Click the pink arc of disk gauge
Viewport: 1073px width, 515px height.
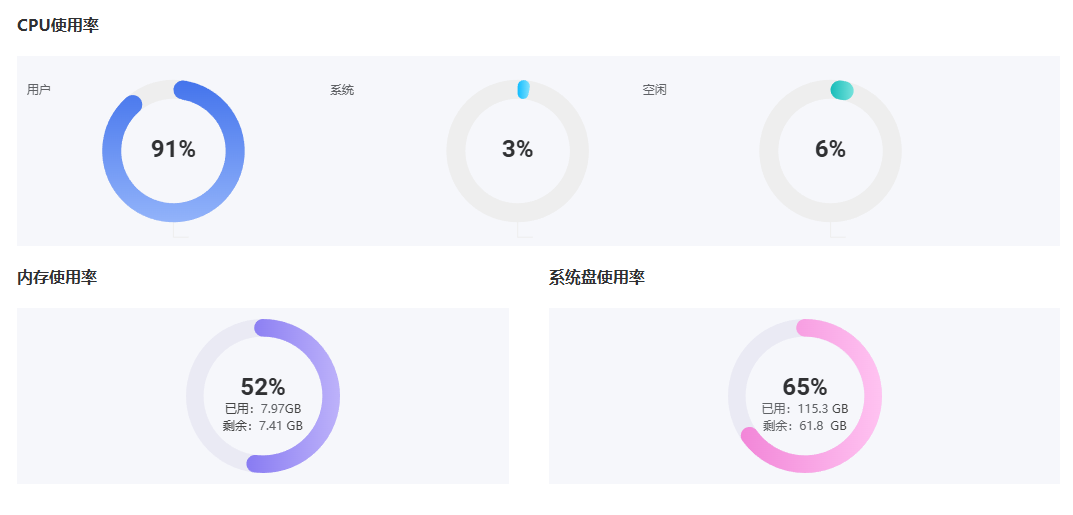[x=872, y=396]
